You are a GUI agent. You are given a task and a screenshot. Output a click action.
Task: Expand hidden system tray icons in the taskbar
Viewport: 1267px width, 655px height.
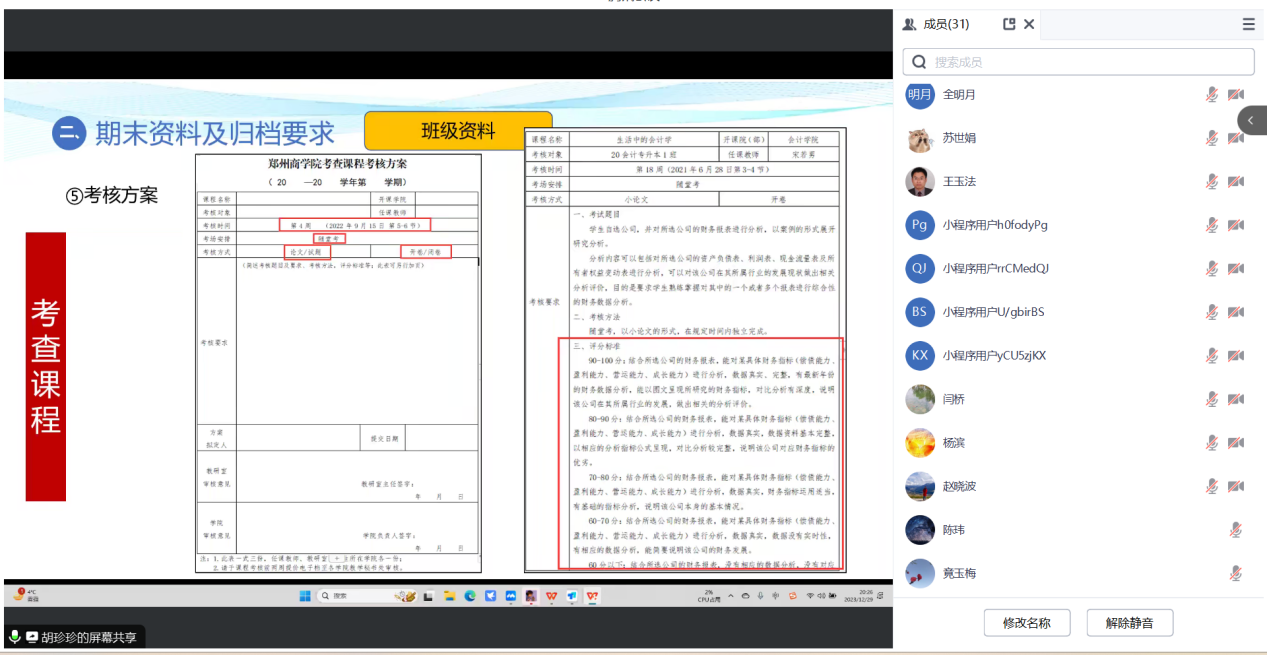(731, 596)
